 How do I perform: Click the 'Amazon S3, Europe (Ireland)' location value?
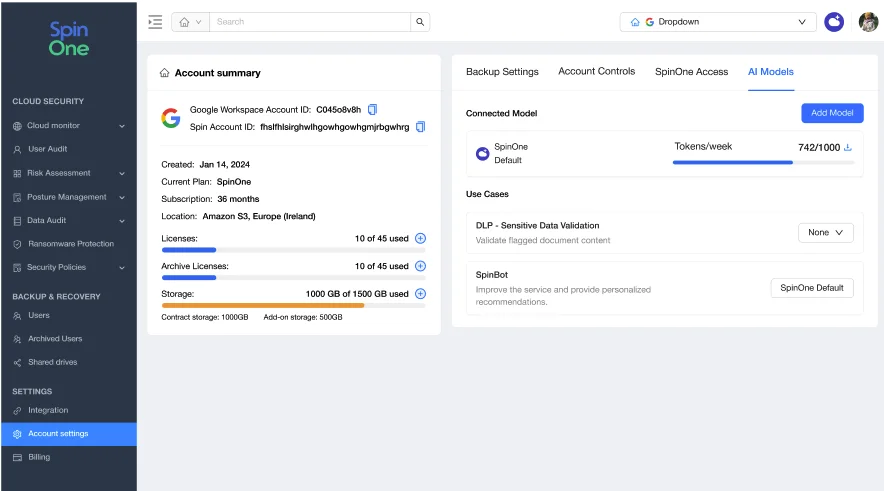click(259, 216)
